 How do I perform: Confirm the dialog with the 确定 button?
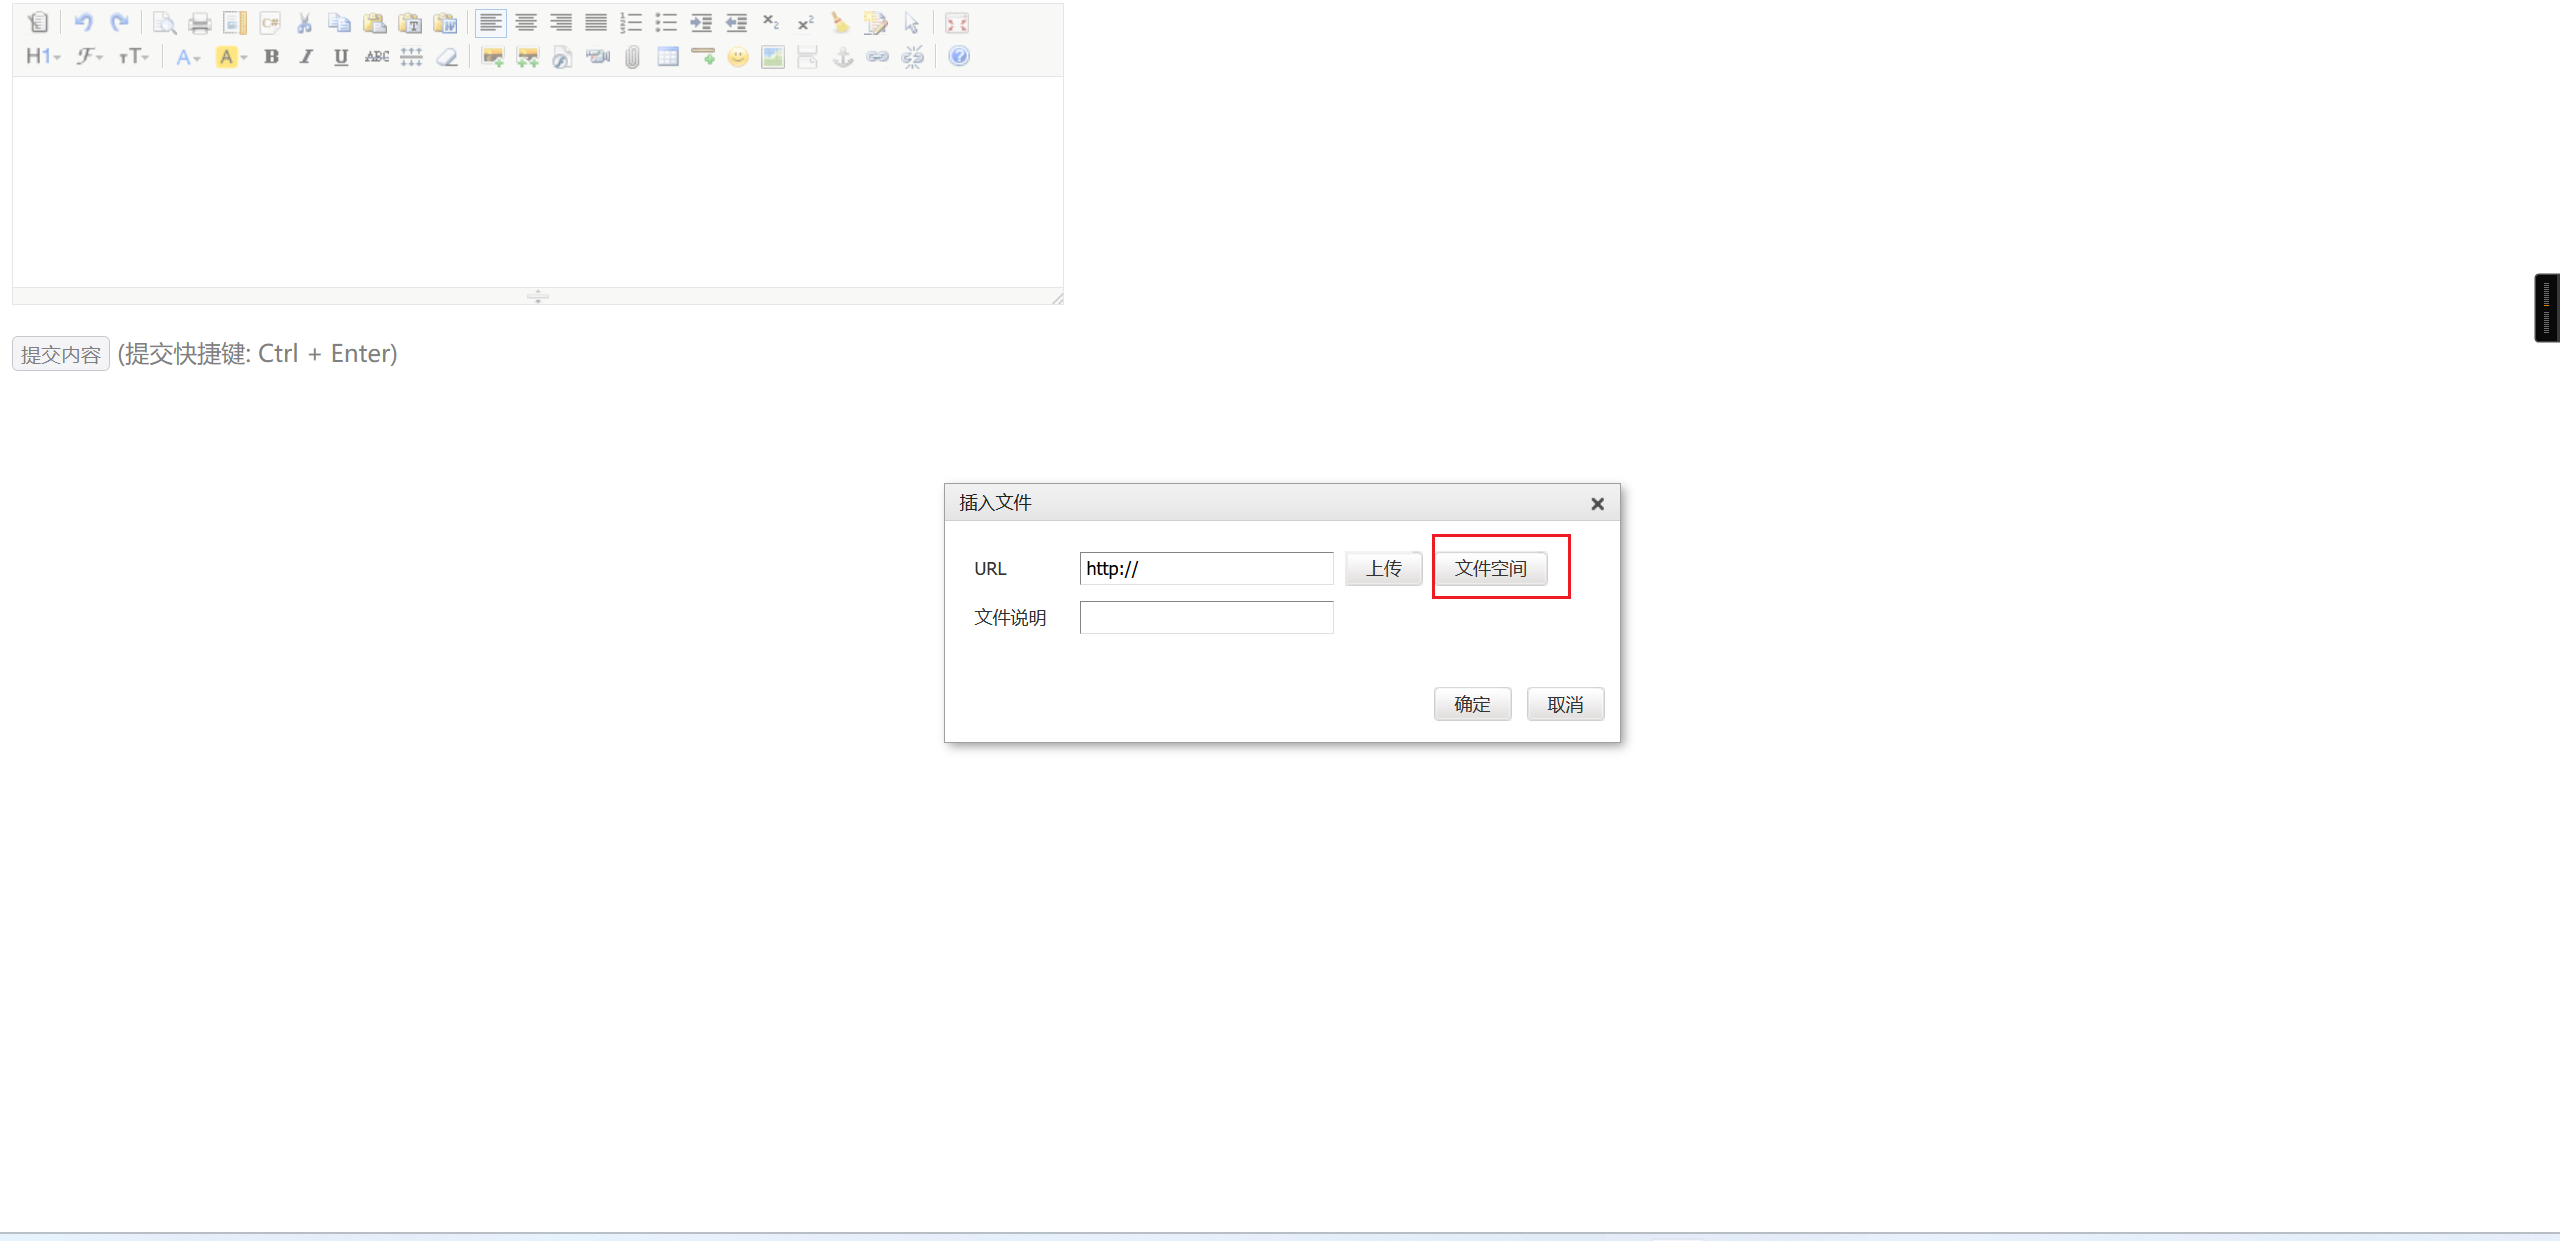pos(1472,704)
